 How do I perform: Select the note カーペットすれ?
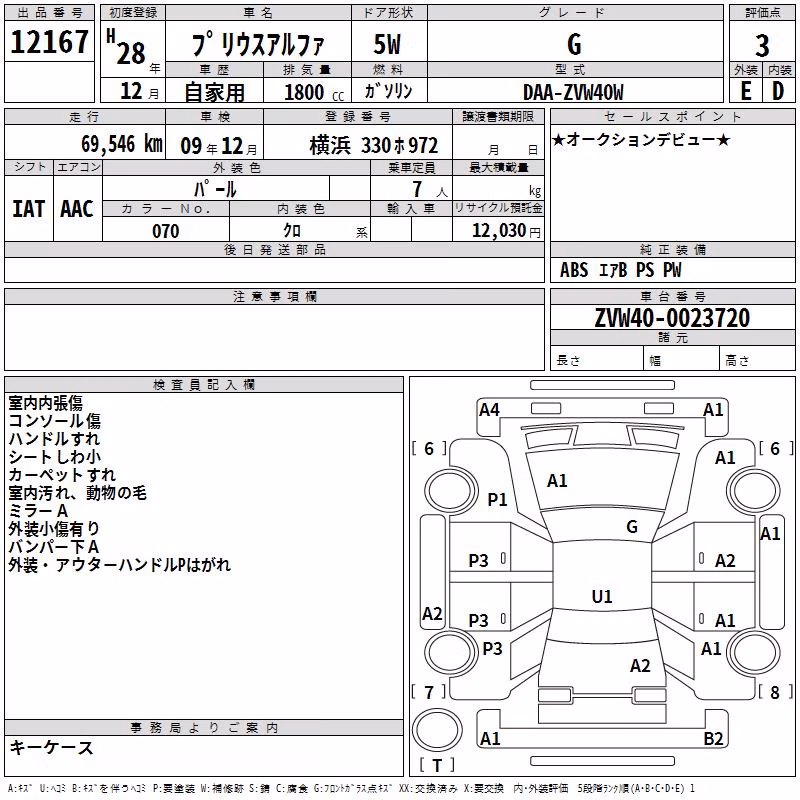[x=62, y=474]
